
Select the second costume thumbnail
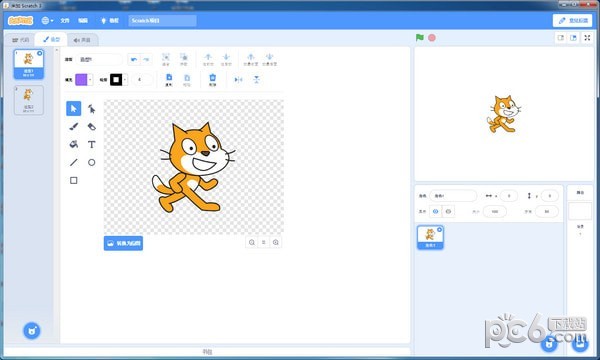point(29,100)
